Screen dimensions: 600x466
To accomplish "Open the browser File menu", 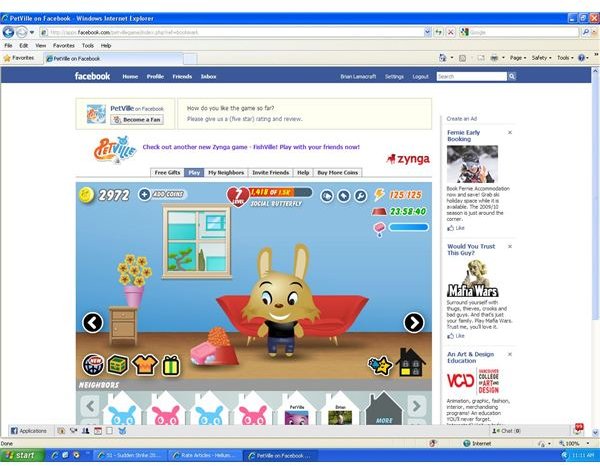I will click(8, 46).
